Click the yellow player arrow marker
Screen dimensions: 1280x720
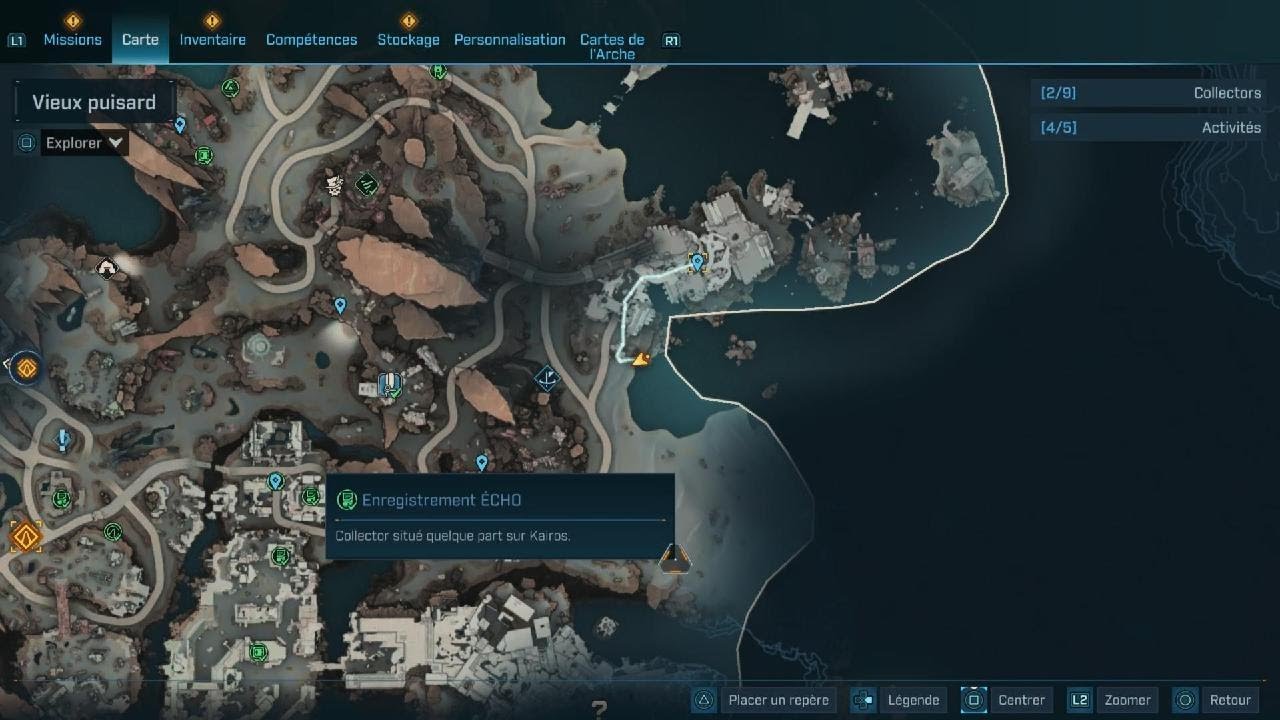pyautogui.click(x=641, y=359)
